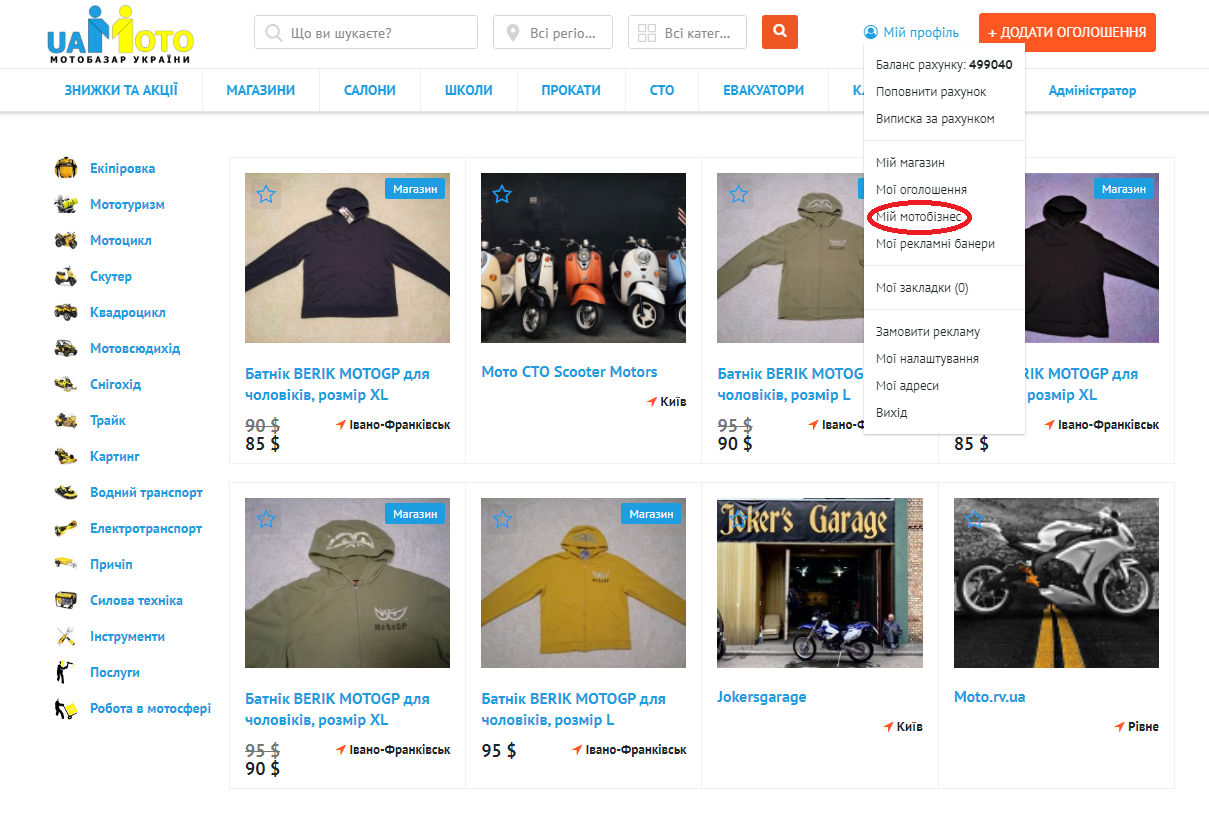Click the Силова техніка generator icon
1209x816 pixels.
pos(66,600)
